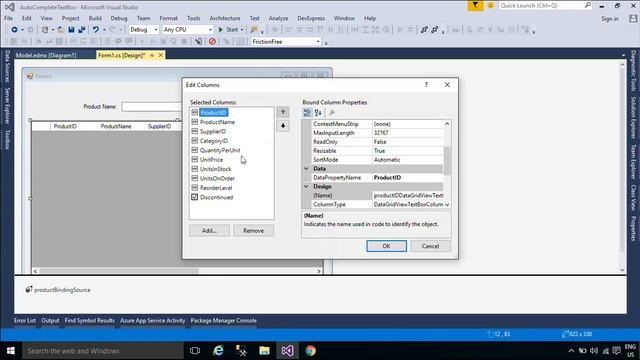640x360 pixels.
Task: Click the designer window vertical scrollbar
Action: (x=623, y=167)
